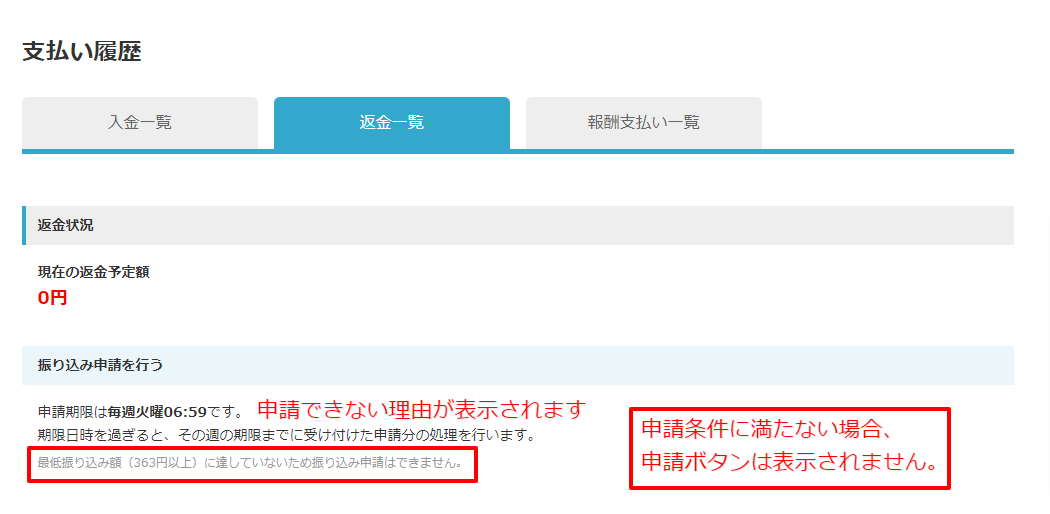Click the blue divider line under the tabs
This screenshot has width=1050, height=514.
pos(518,151)
